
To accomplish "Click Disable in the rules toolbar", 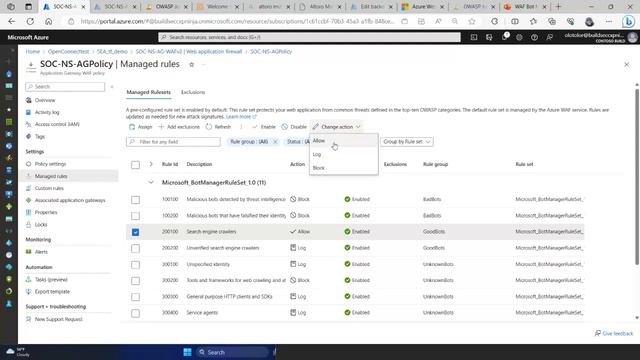I will coord(294,127).
